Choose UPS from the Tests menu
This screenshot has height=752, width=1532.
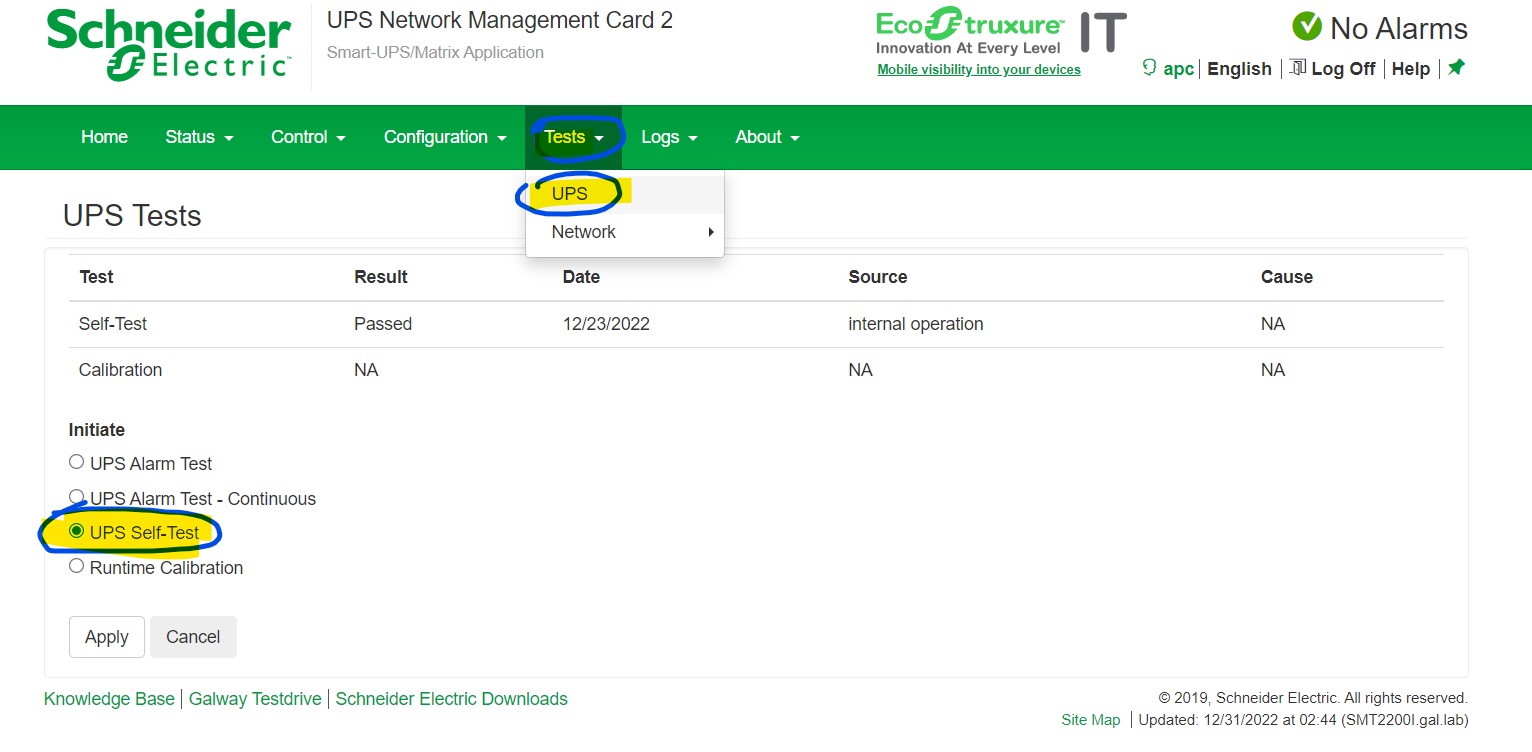coord(624,194)
